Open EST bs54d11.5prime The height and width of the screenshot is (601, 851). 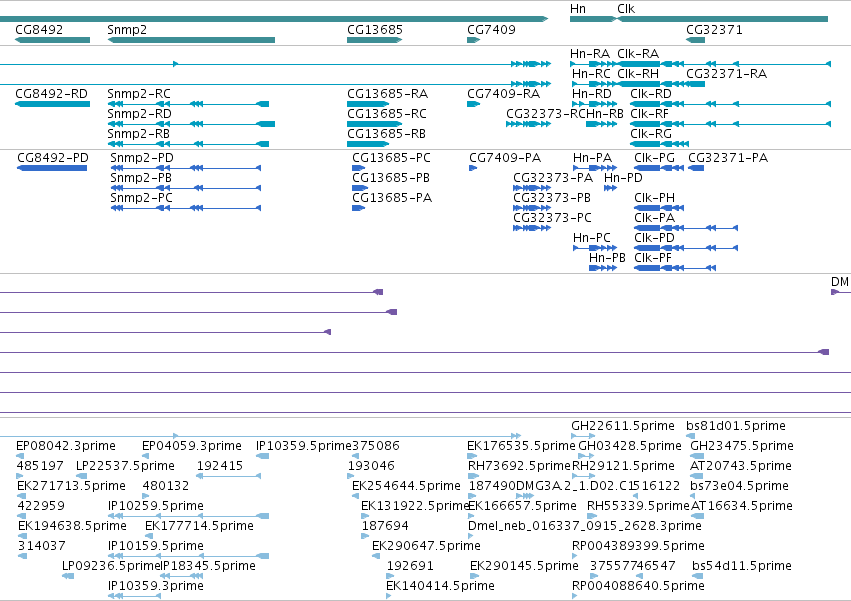742,567
